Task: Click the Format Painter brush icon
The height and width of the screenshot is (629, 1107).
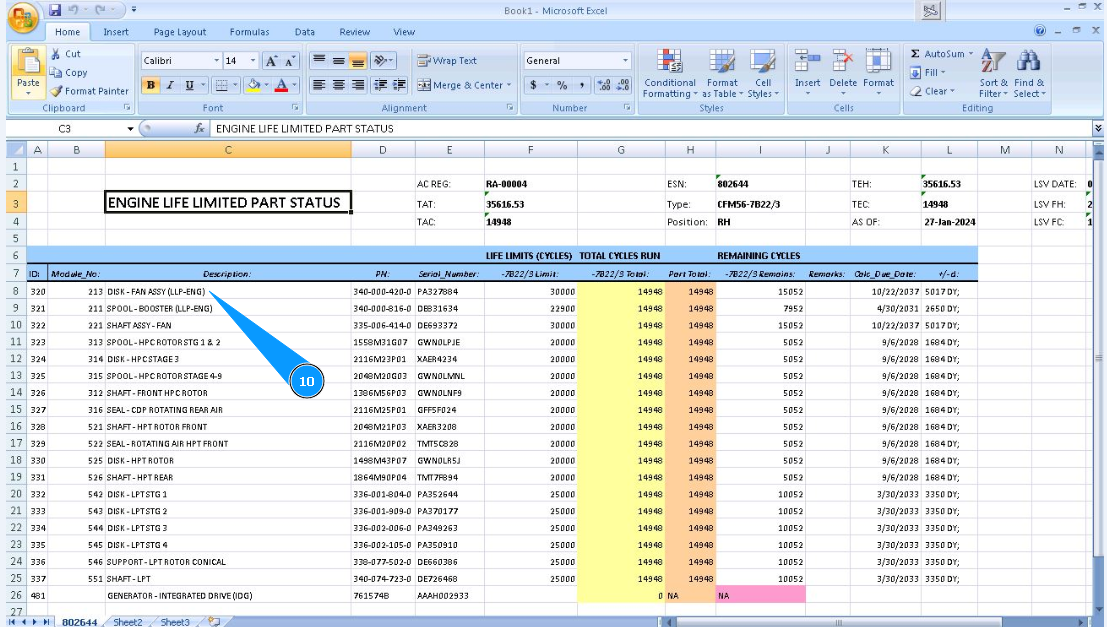Action: [x=57, y=91]
